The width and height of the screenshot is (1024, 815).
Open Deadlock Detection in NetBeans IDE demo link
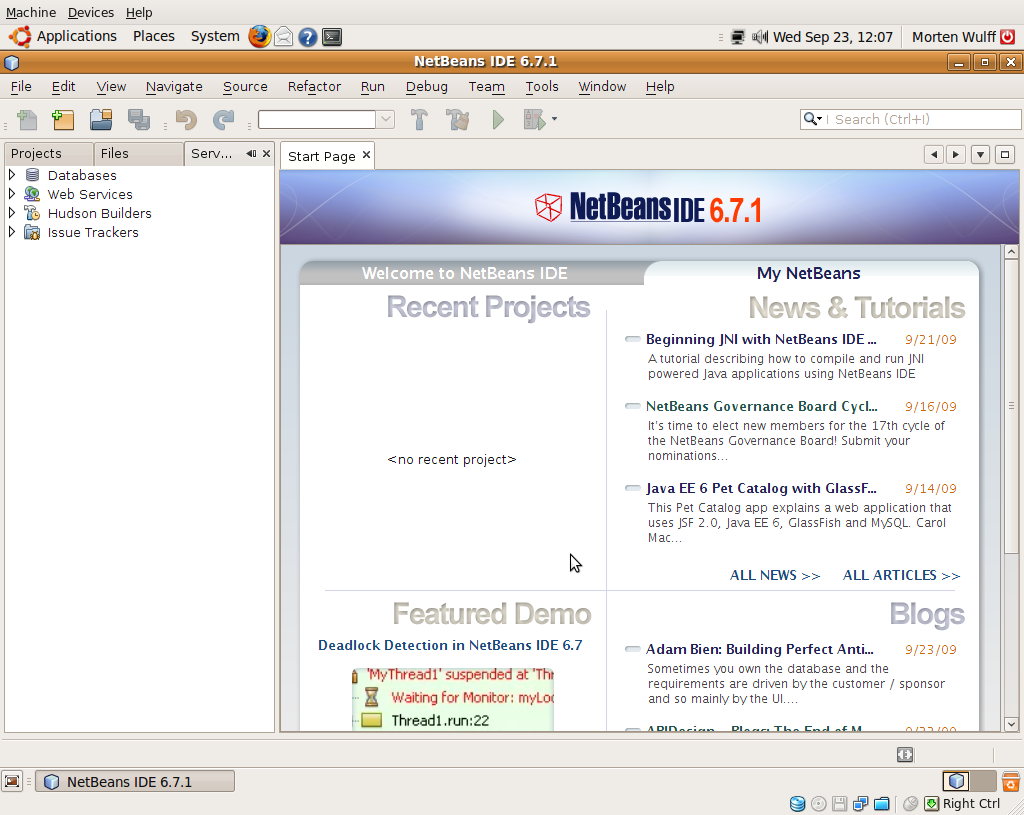point(450,645)
